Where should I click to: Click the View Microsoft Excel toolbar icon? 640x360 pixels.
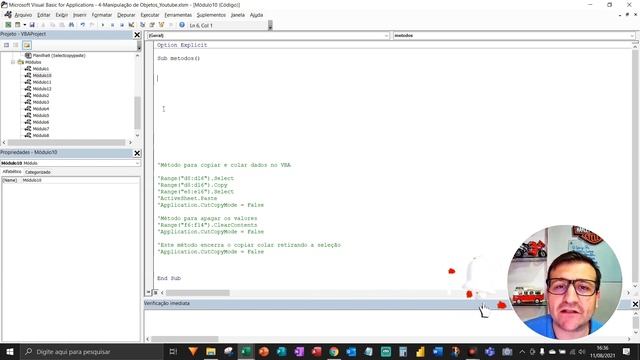click(x=8, y=25)
